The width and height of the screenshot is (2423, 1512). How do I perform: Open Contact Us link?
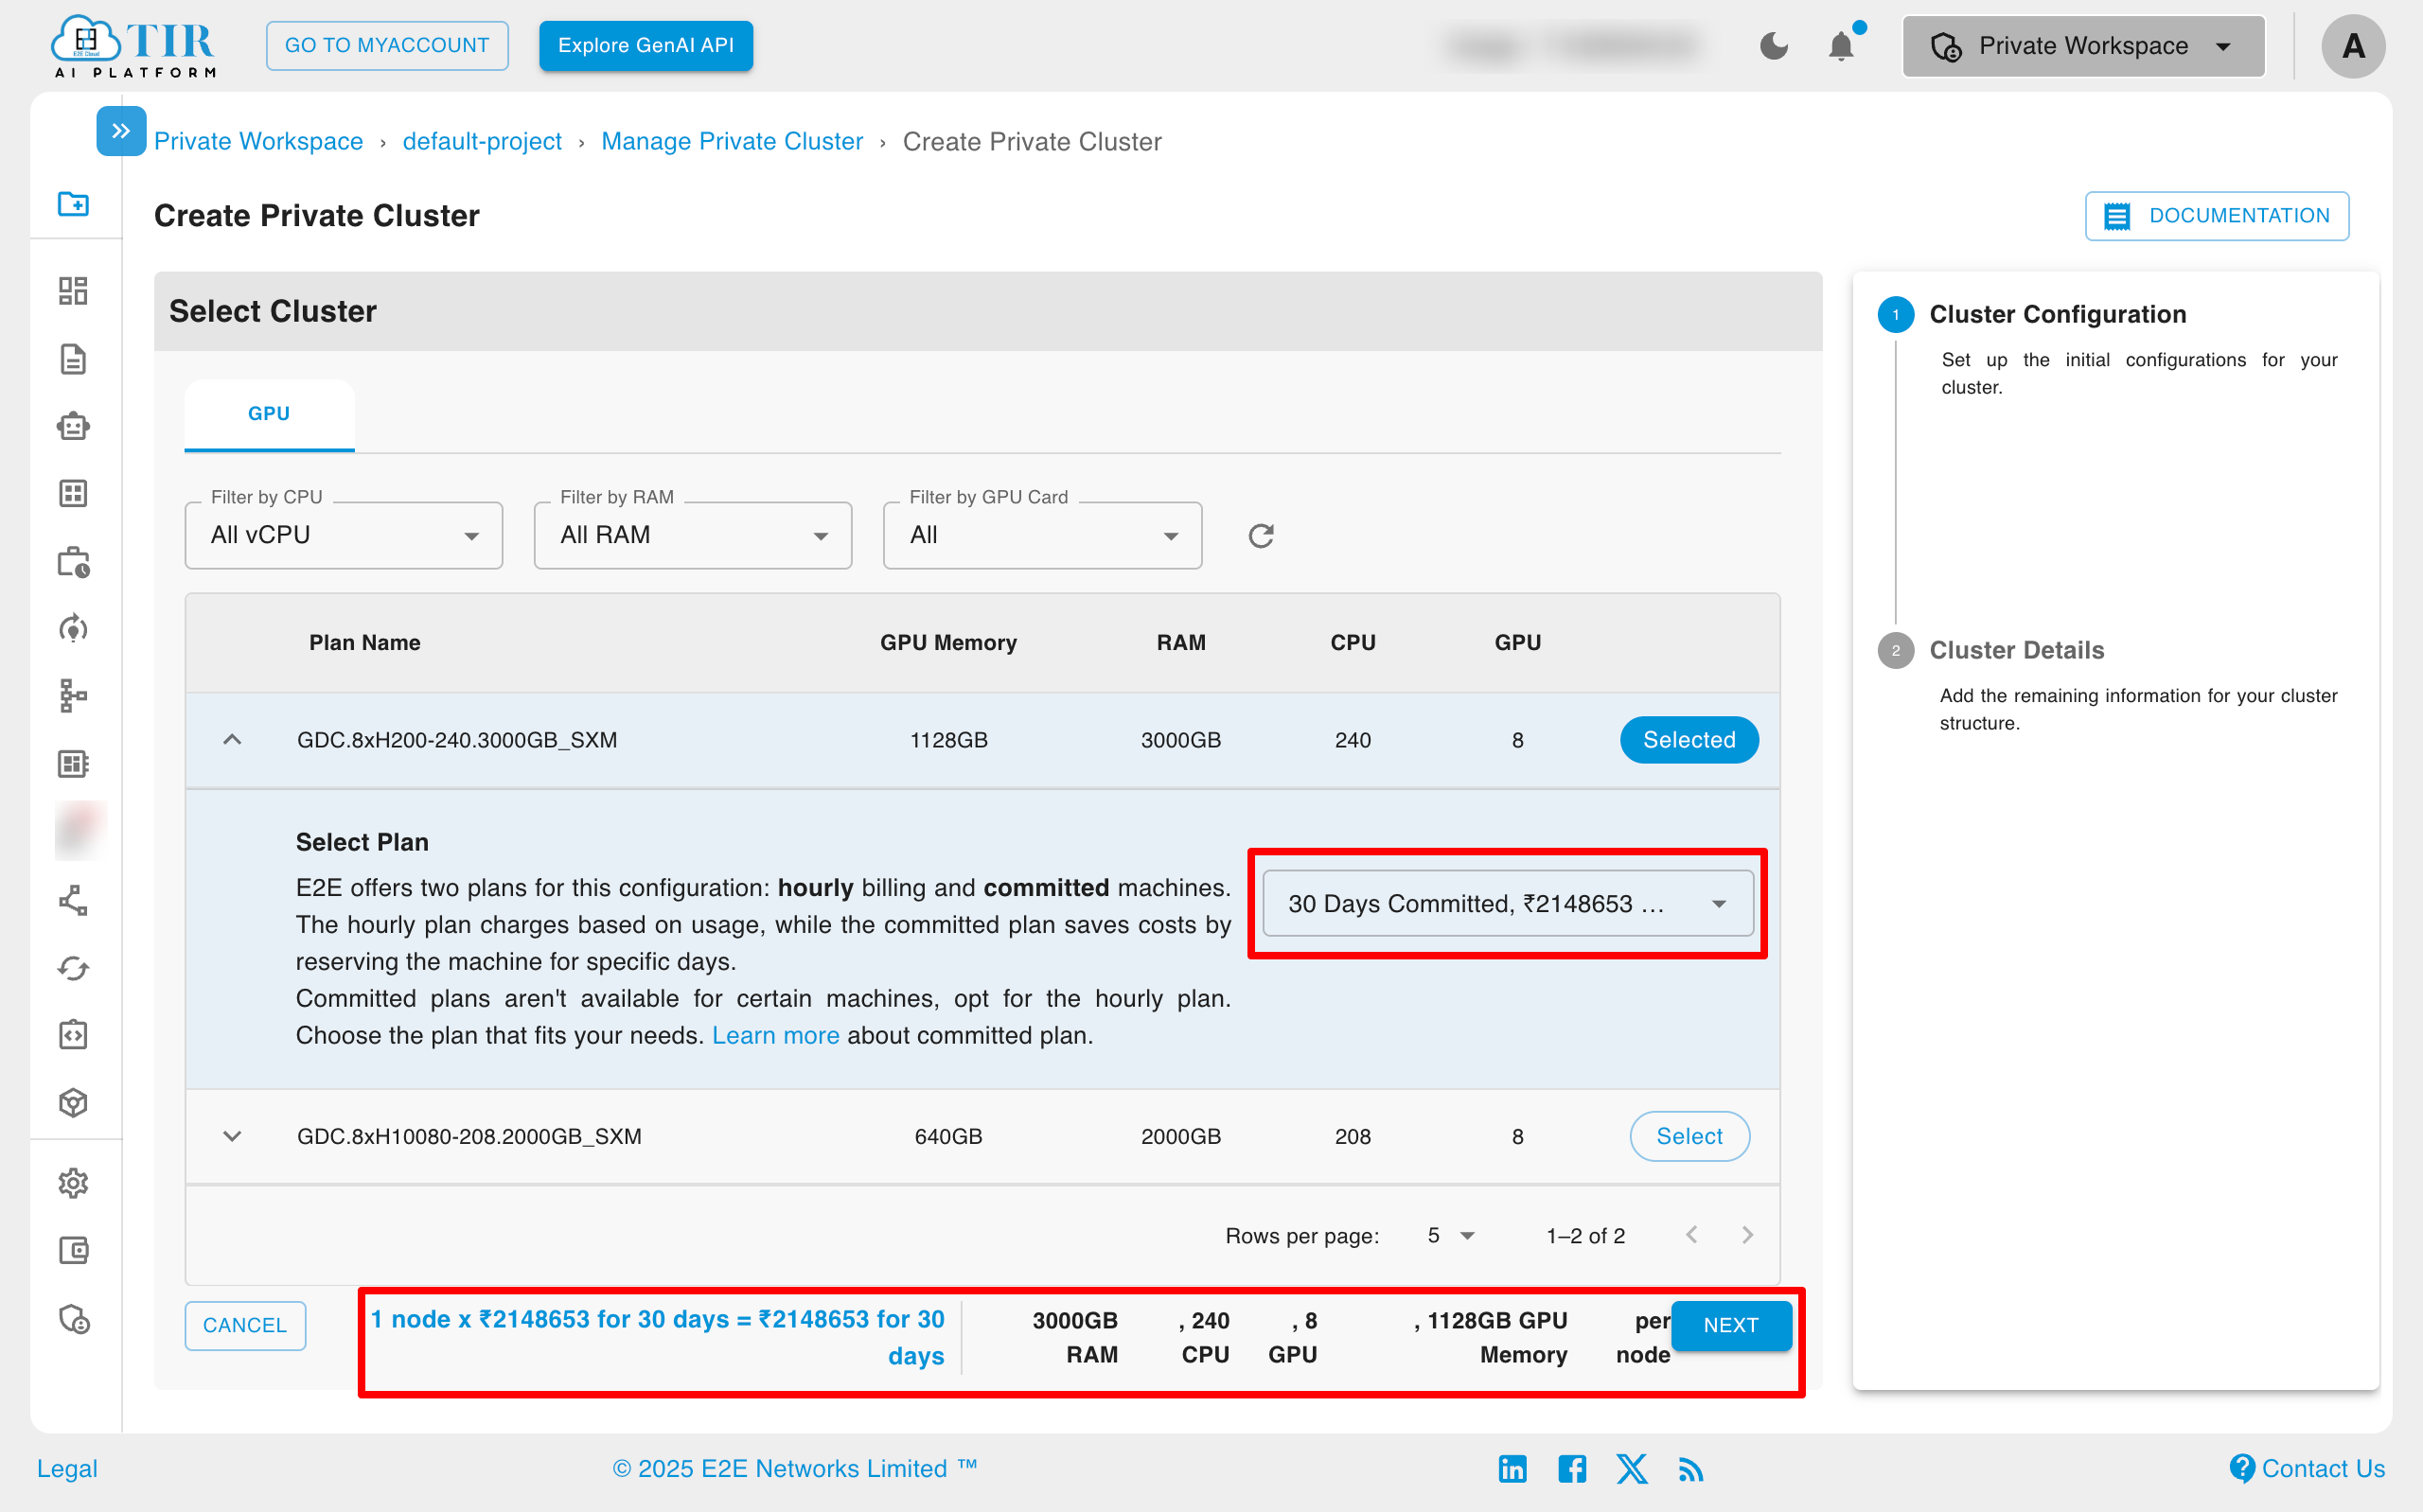pyautogui.click(x=2307, y=1468)
